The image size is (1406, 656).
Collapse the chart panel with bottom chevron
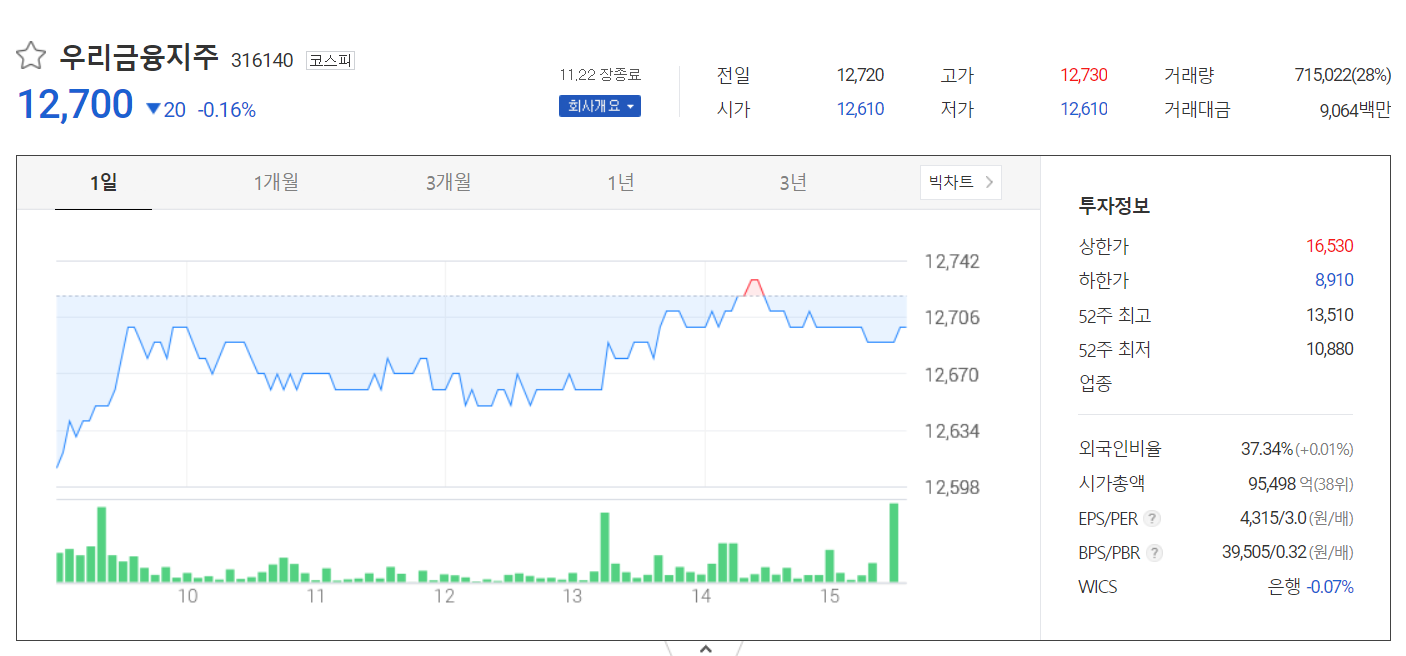click(705, 648)
